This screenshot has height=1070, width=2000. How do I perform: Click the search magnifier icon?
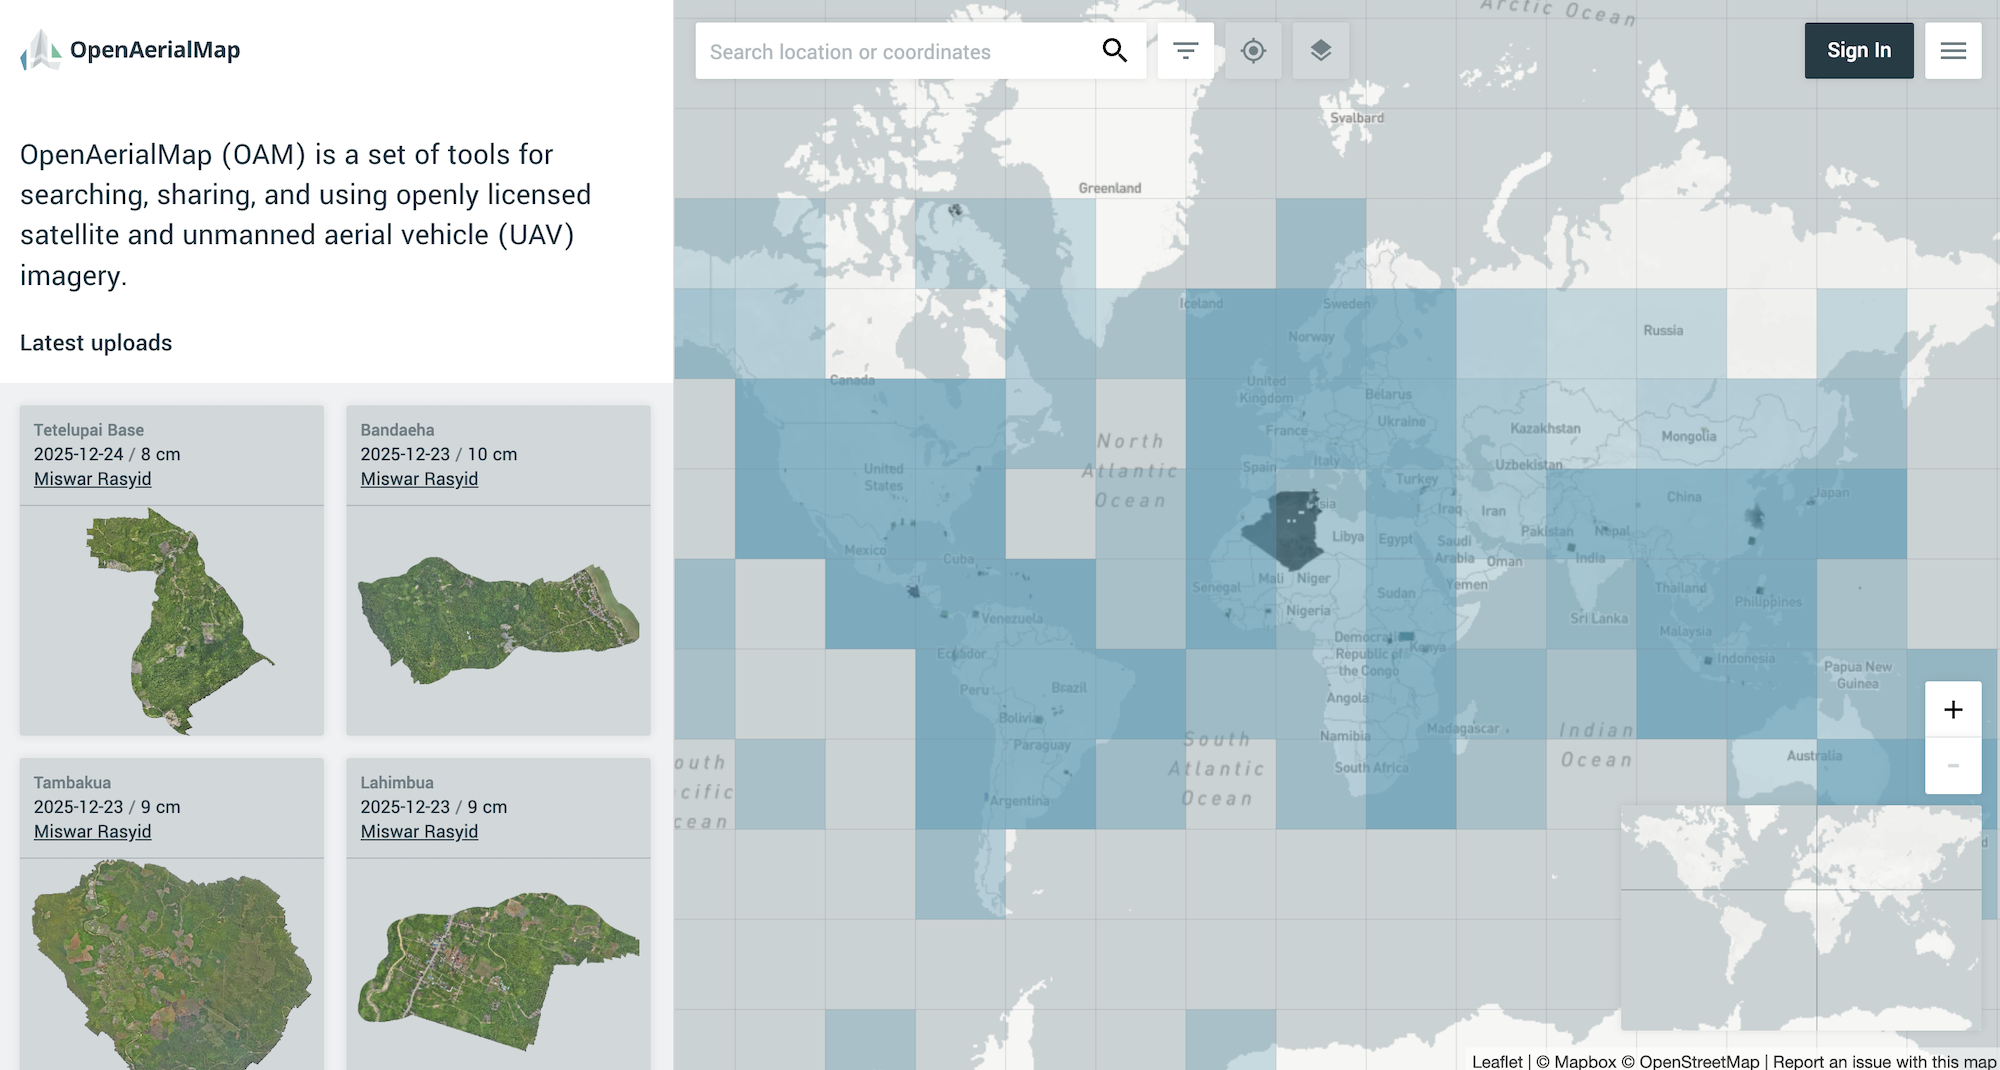click(1114, 51)
